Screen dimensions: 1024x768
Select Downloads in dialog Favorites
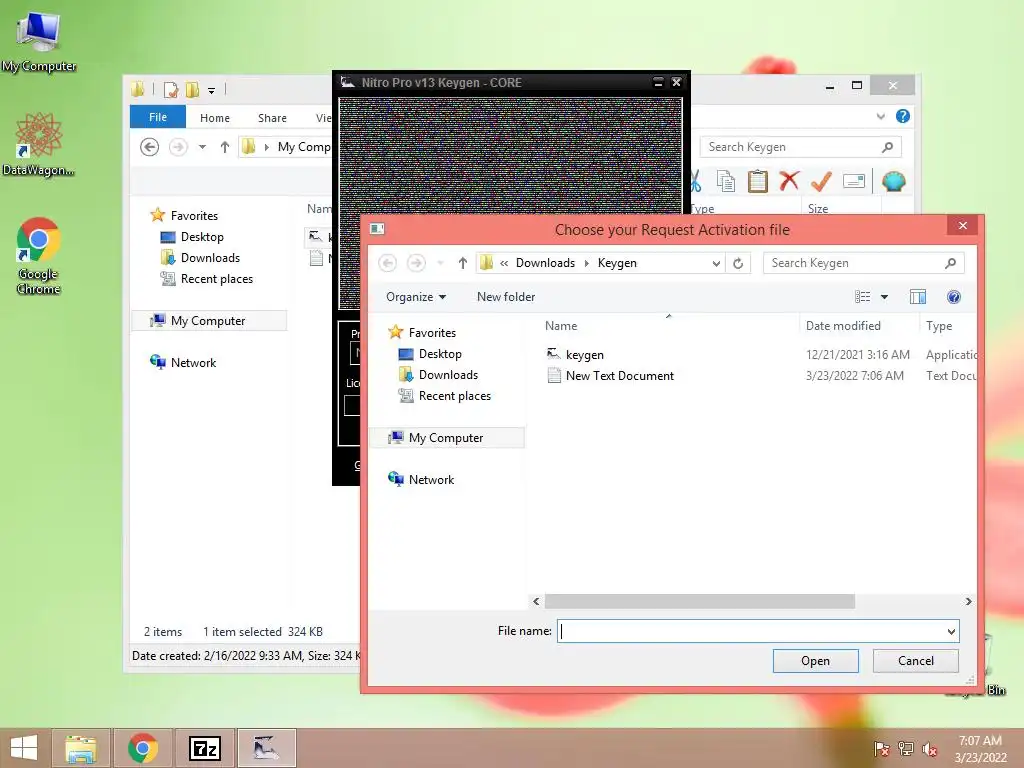tap(448, 375)
